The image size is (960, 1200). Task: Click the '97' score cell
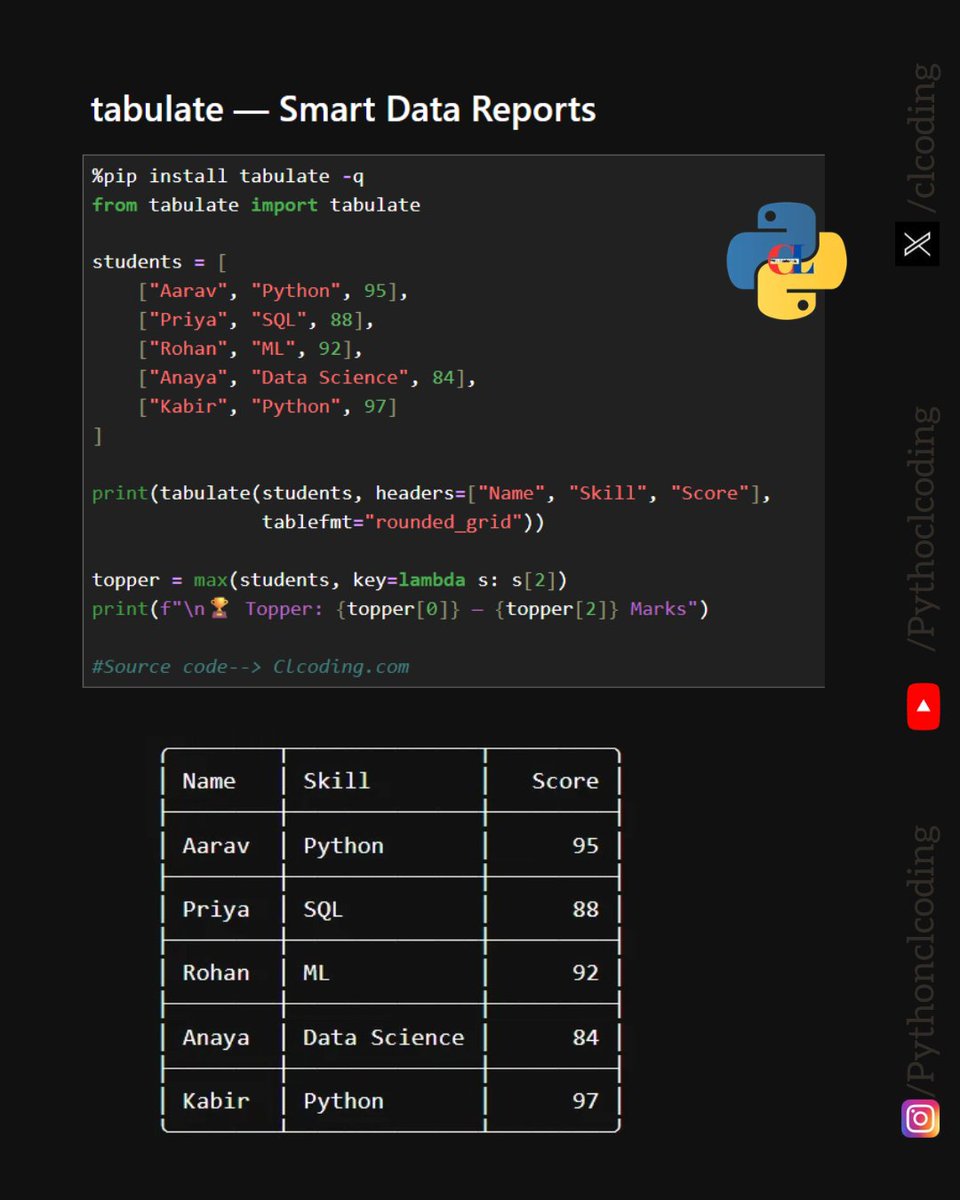585,1101
